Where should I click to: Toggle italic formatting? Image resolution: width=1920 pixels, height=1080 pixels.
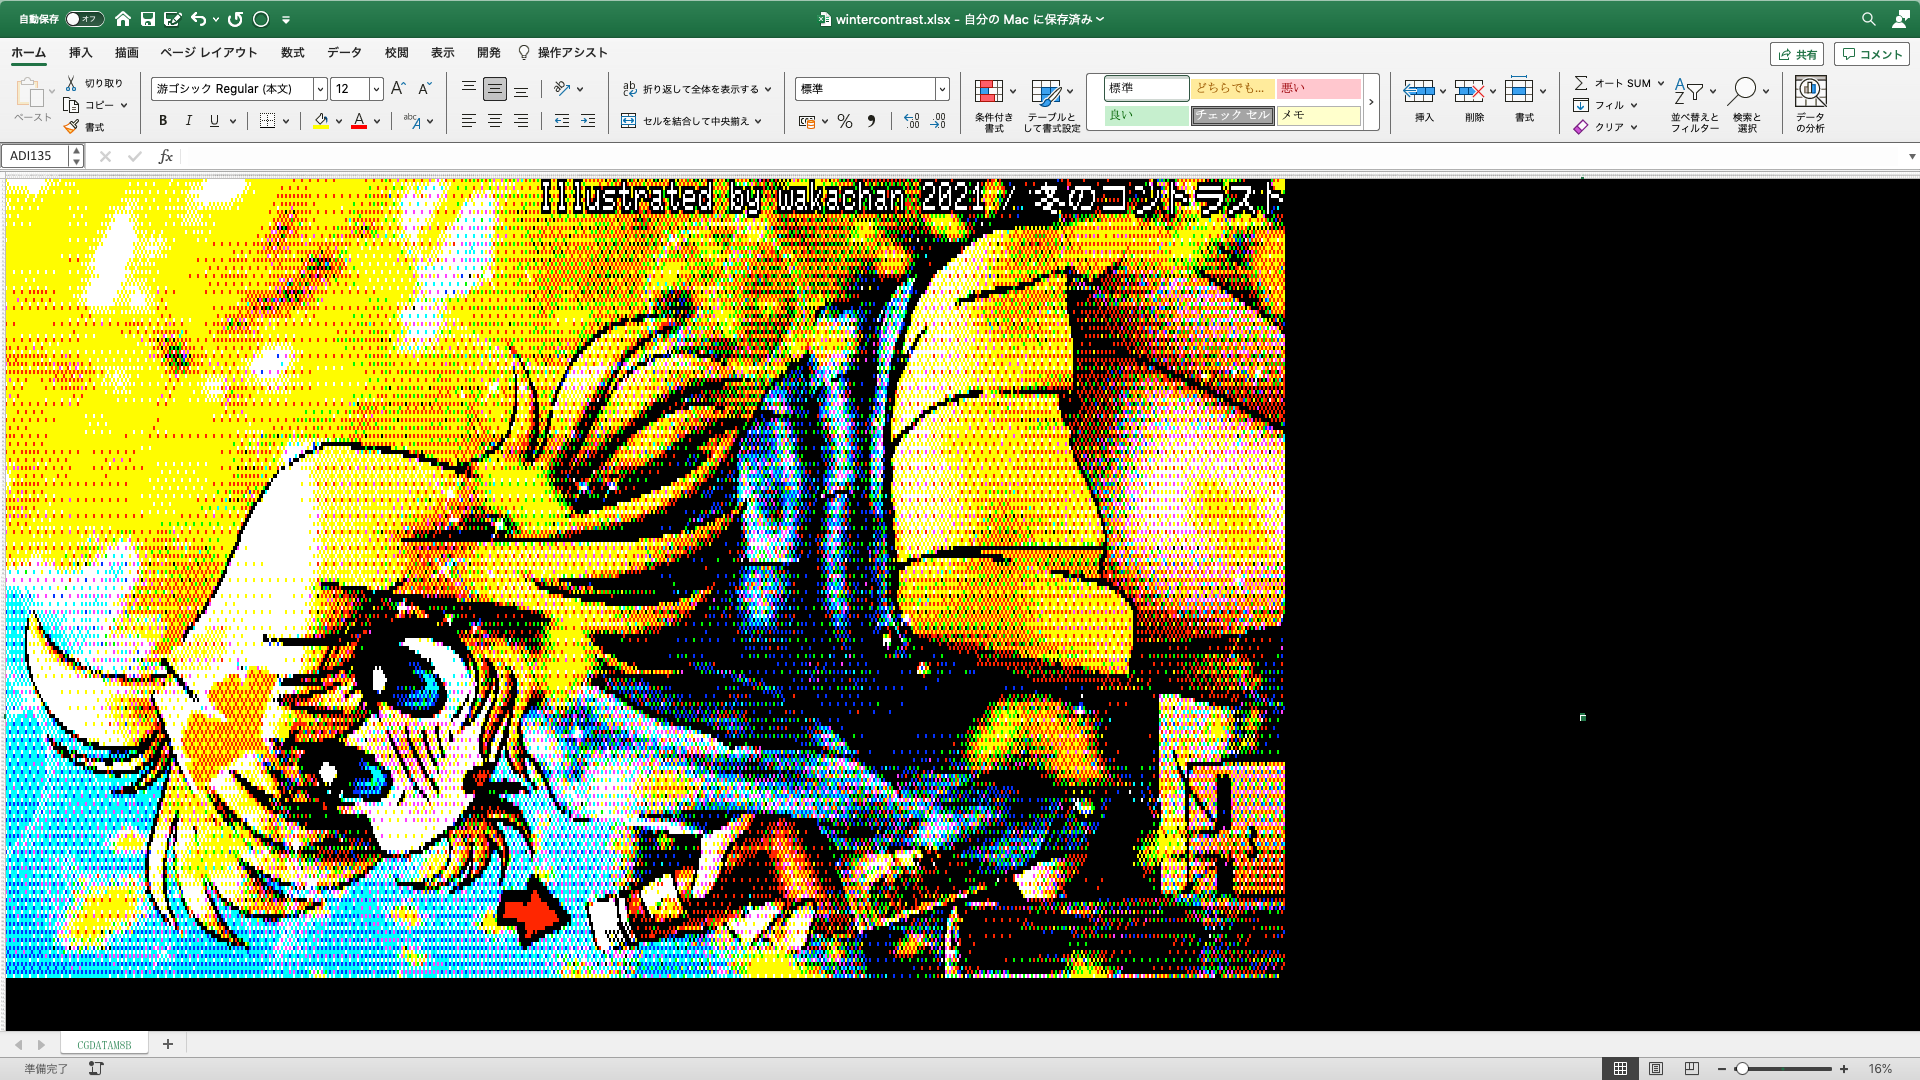click(x=188, y=121)
